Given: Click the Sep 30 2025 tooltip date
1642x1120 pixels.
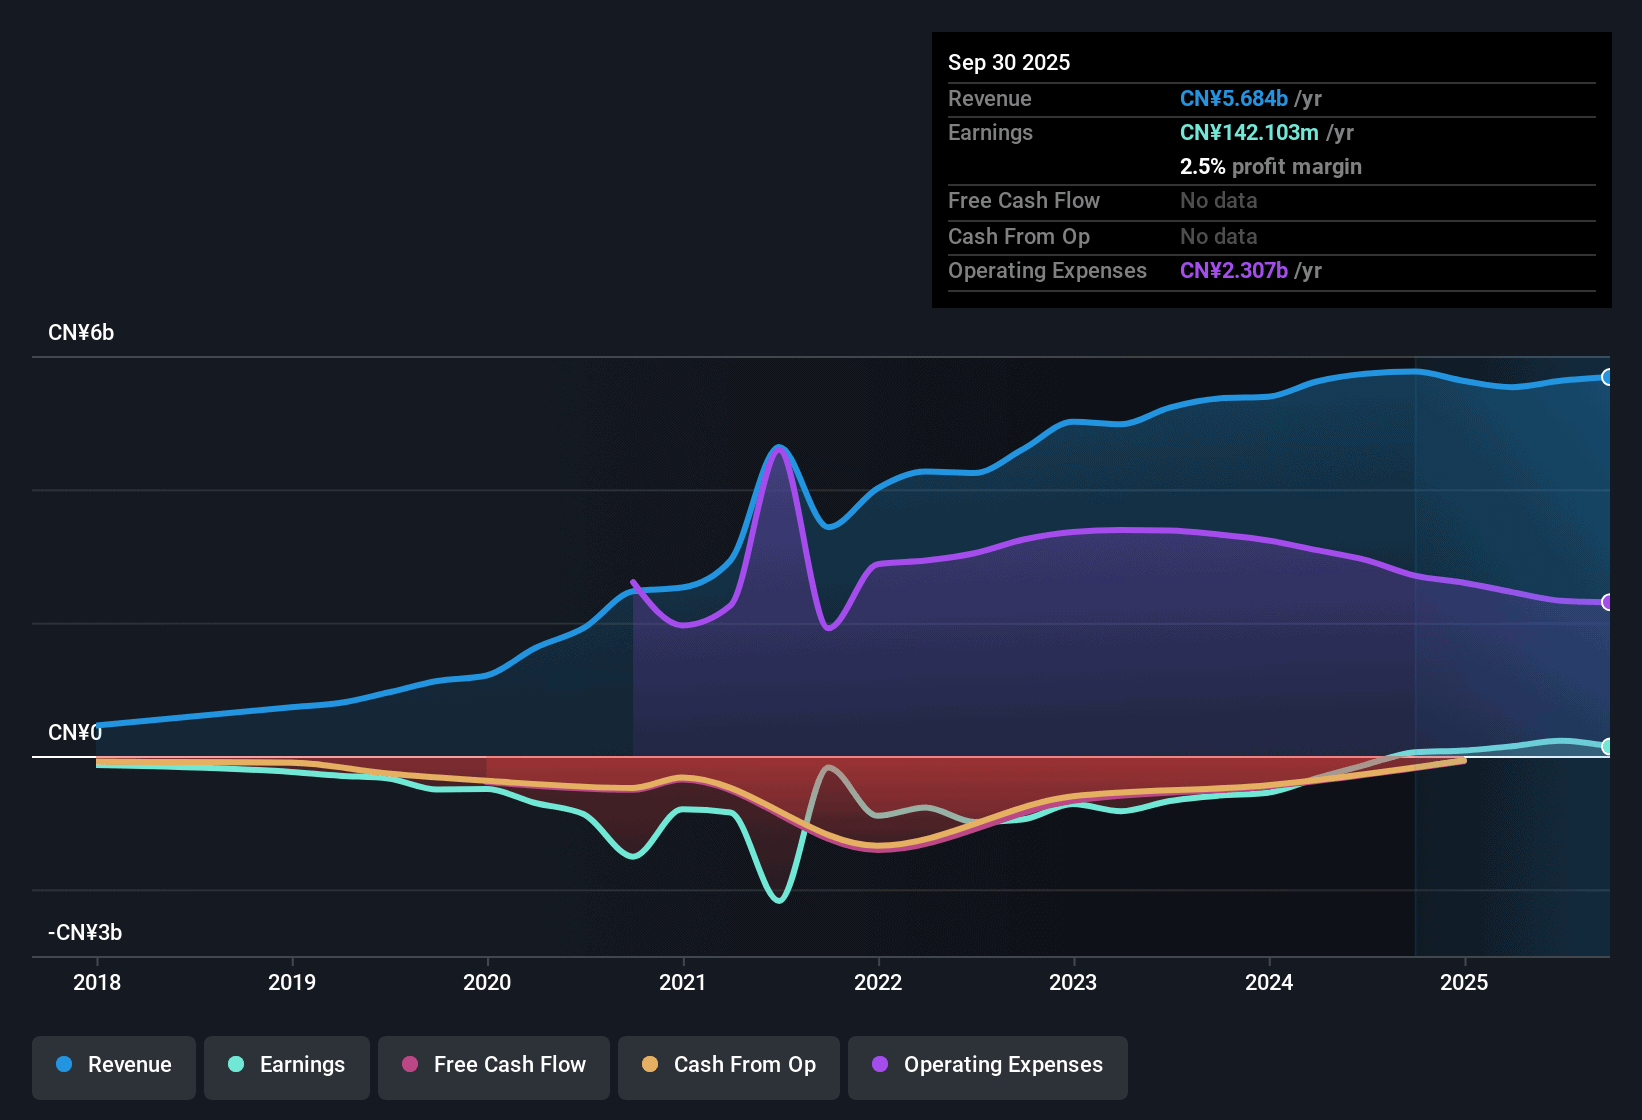Looking at the screenshot, I should pyautogui.click(x=1008, y=63).
